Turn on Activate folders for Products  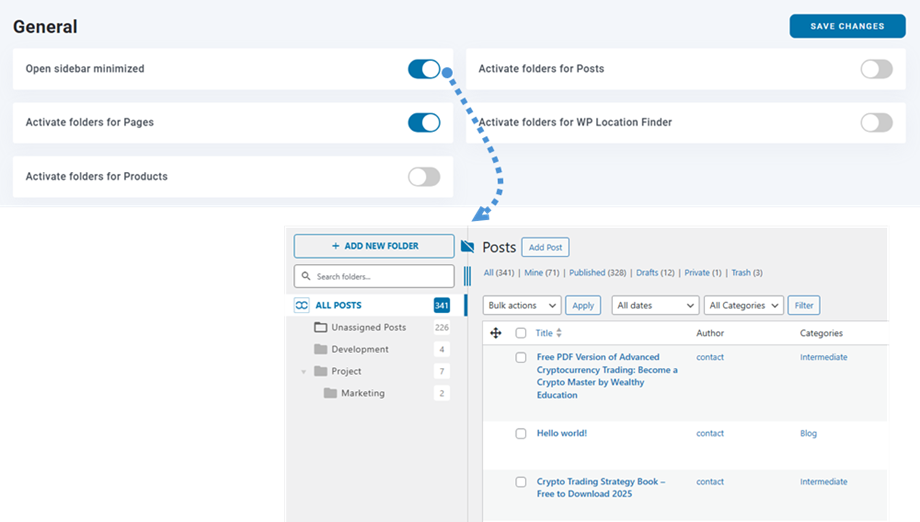click(424, 177)
